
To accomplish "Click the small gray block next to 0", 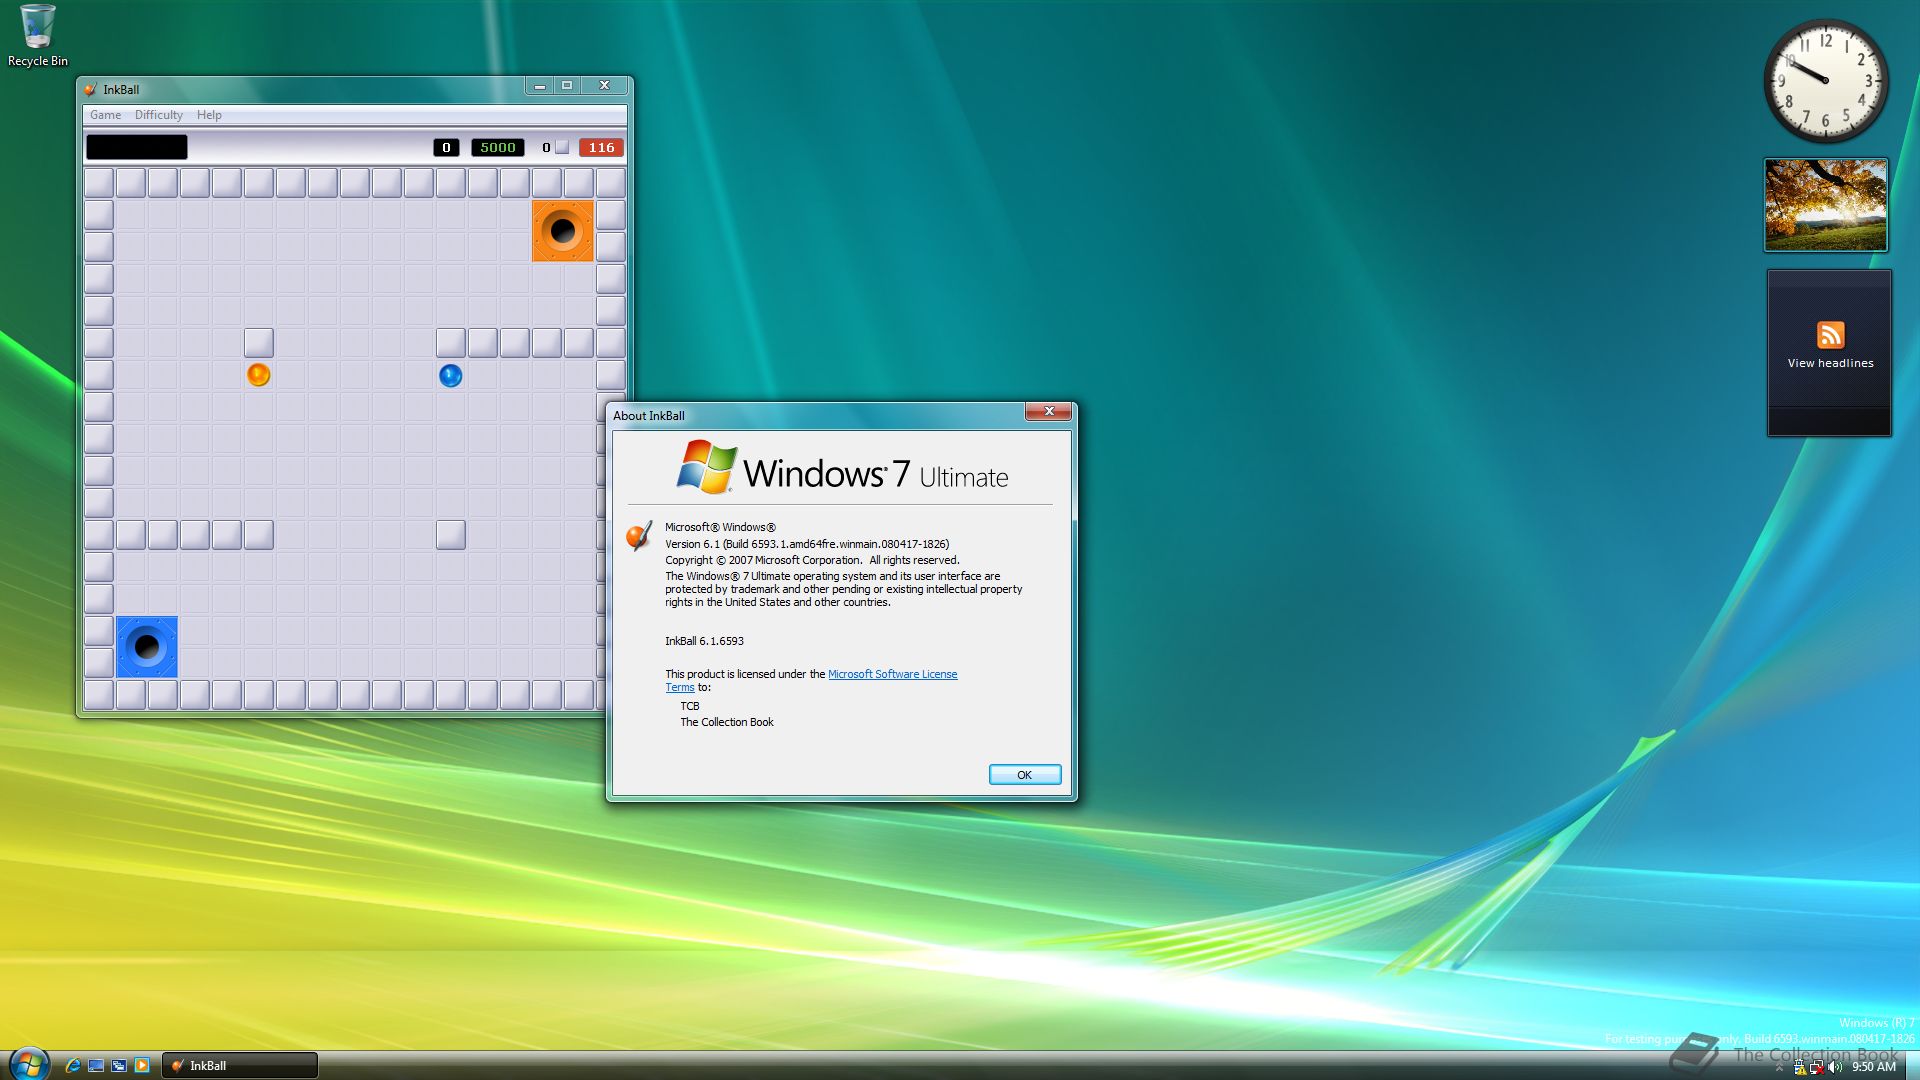I will click(562, 147).
